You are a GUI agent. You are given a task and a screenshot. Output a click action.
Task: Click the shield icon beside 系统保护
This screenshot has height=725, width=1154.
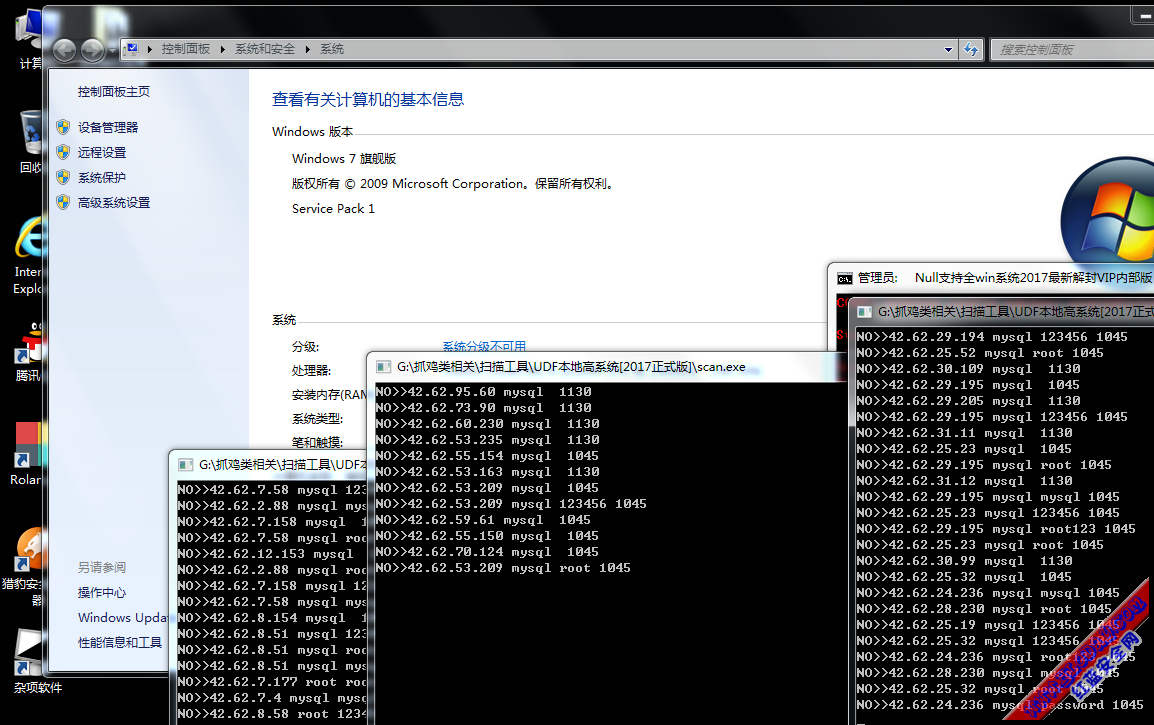click(x=63, y=177)
